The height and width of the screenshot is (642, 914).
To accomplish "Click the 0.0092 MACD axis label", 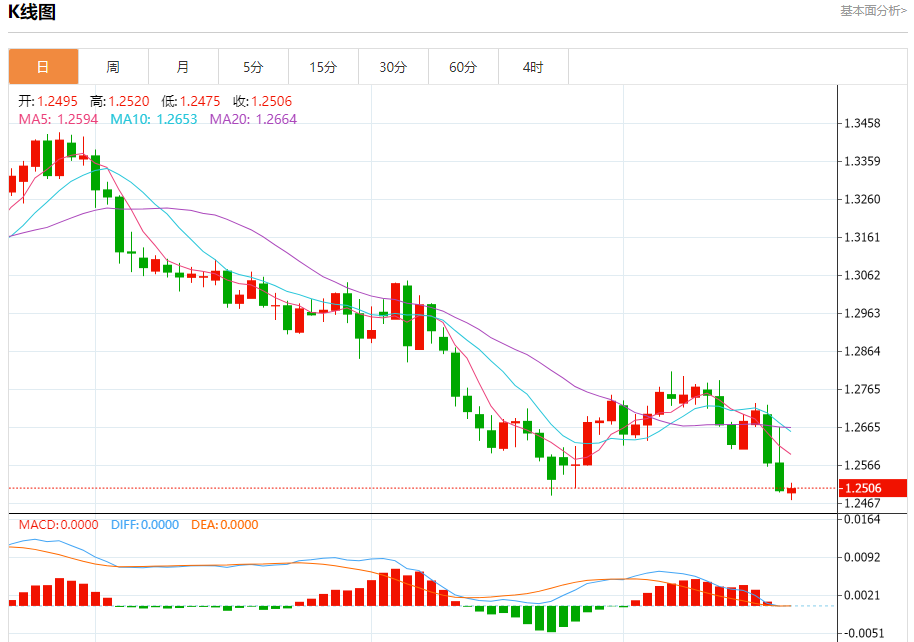I will click(x=862, y=557).
